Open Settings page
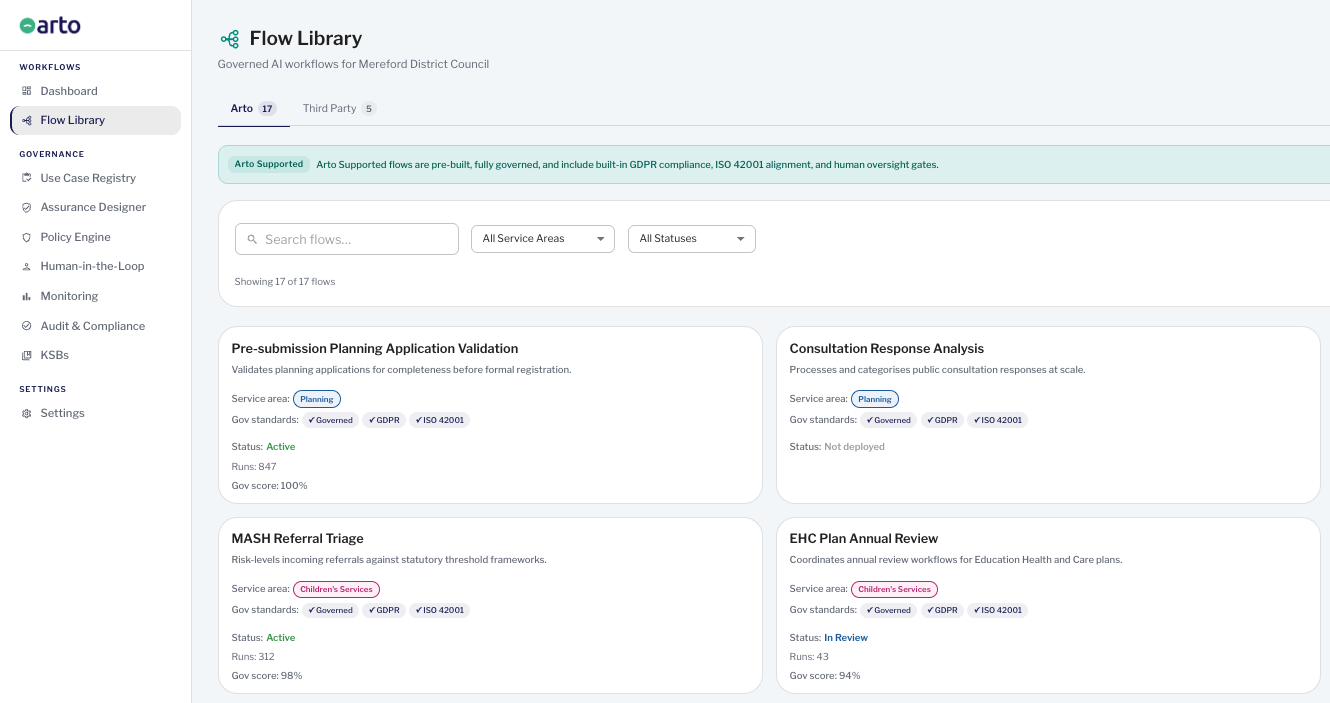Image resolution: width=1330 pixels, height=703 pixels. [96, 413]
